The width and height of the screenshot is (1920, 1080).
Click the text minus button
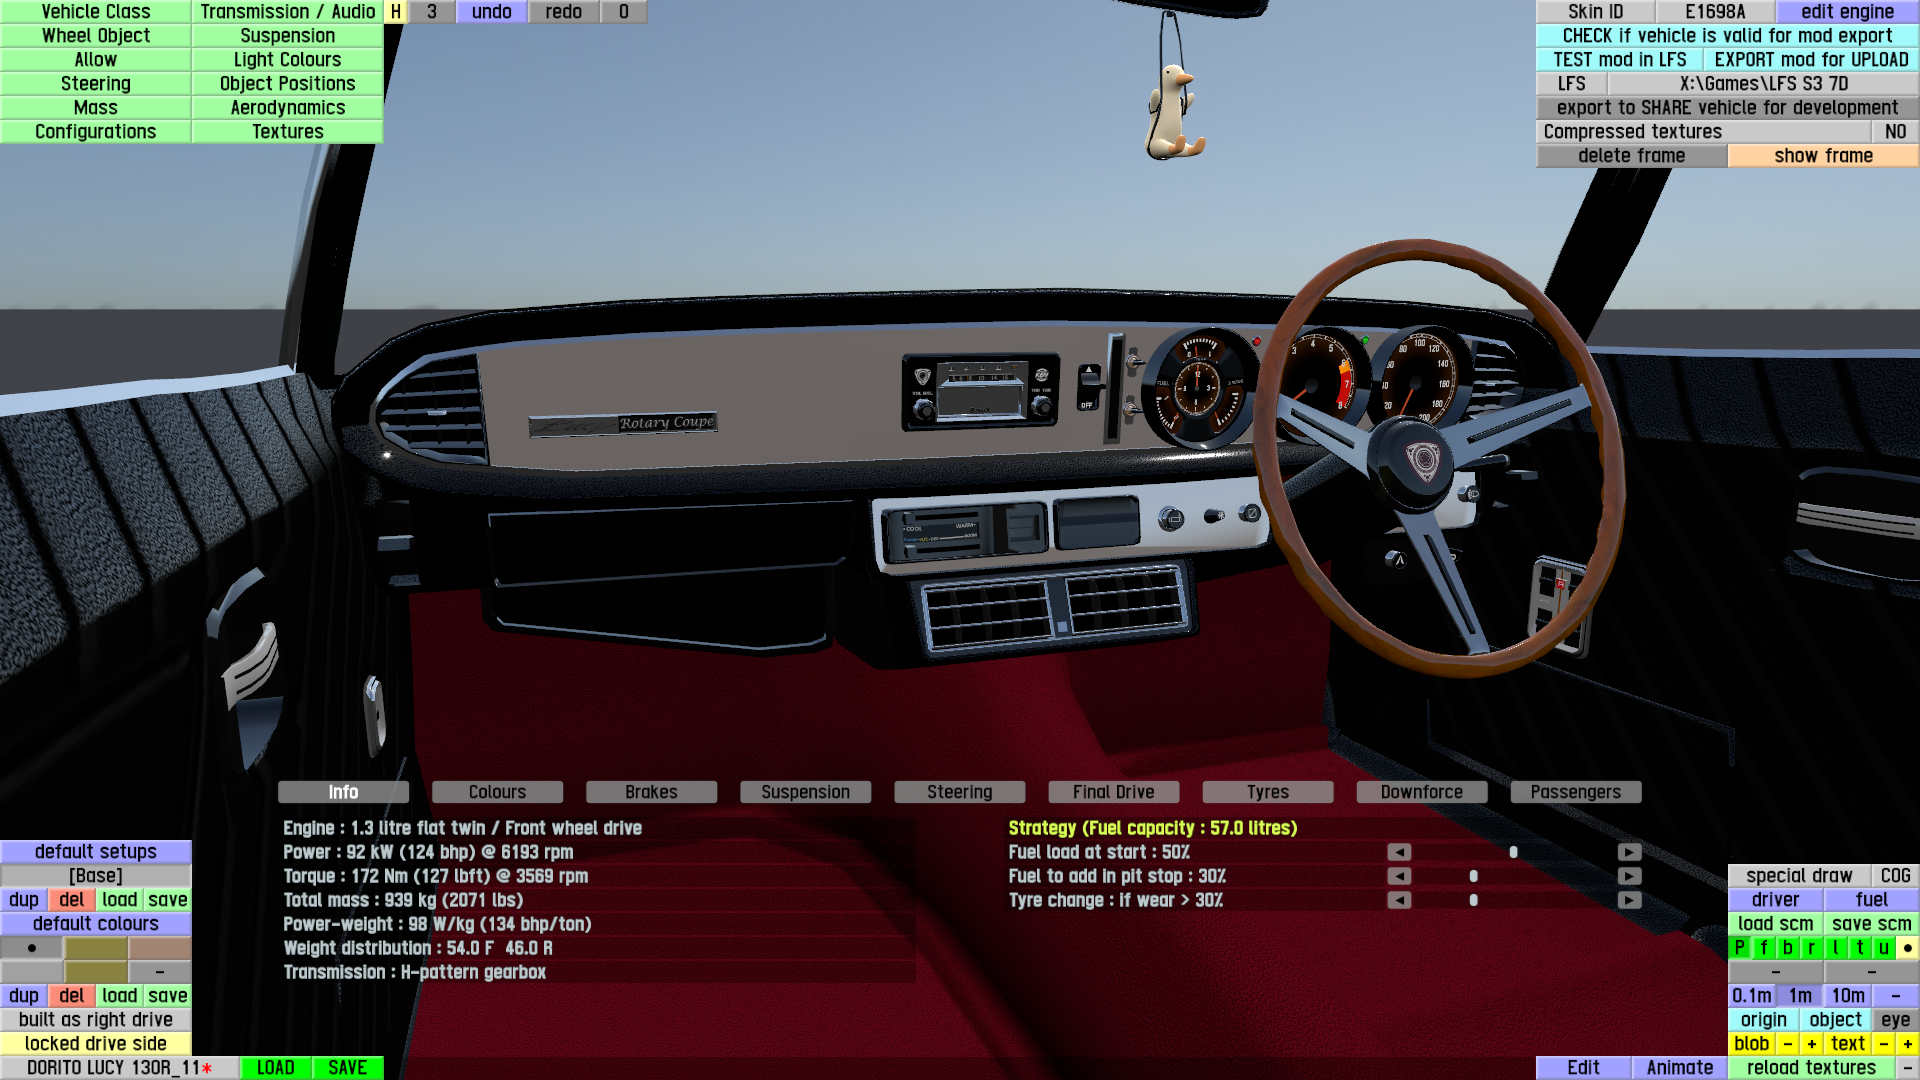[x=1883, y=1044]
